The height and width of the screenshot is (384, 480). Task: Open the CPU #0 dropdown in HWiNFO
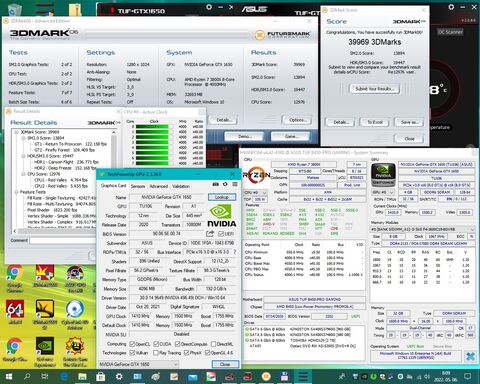(256, 192)
